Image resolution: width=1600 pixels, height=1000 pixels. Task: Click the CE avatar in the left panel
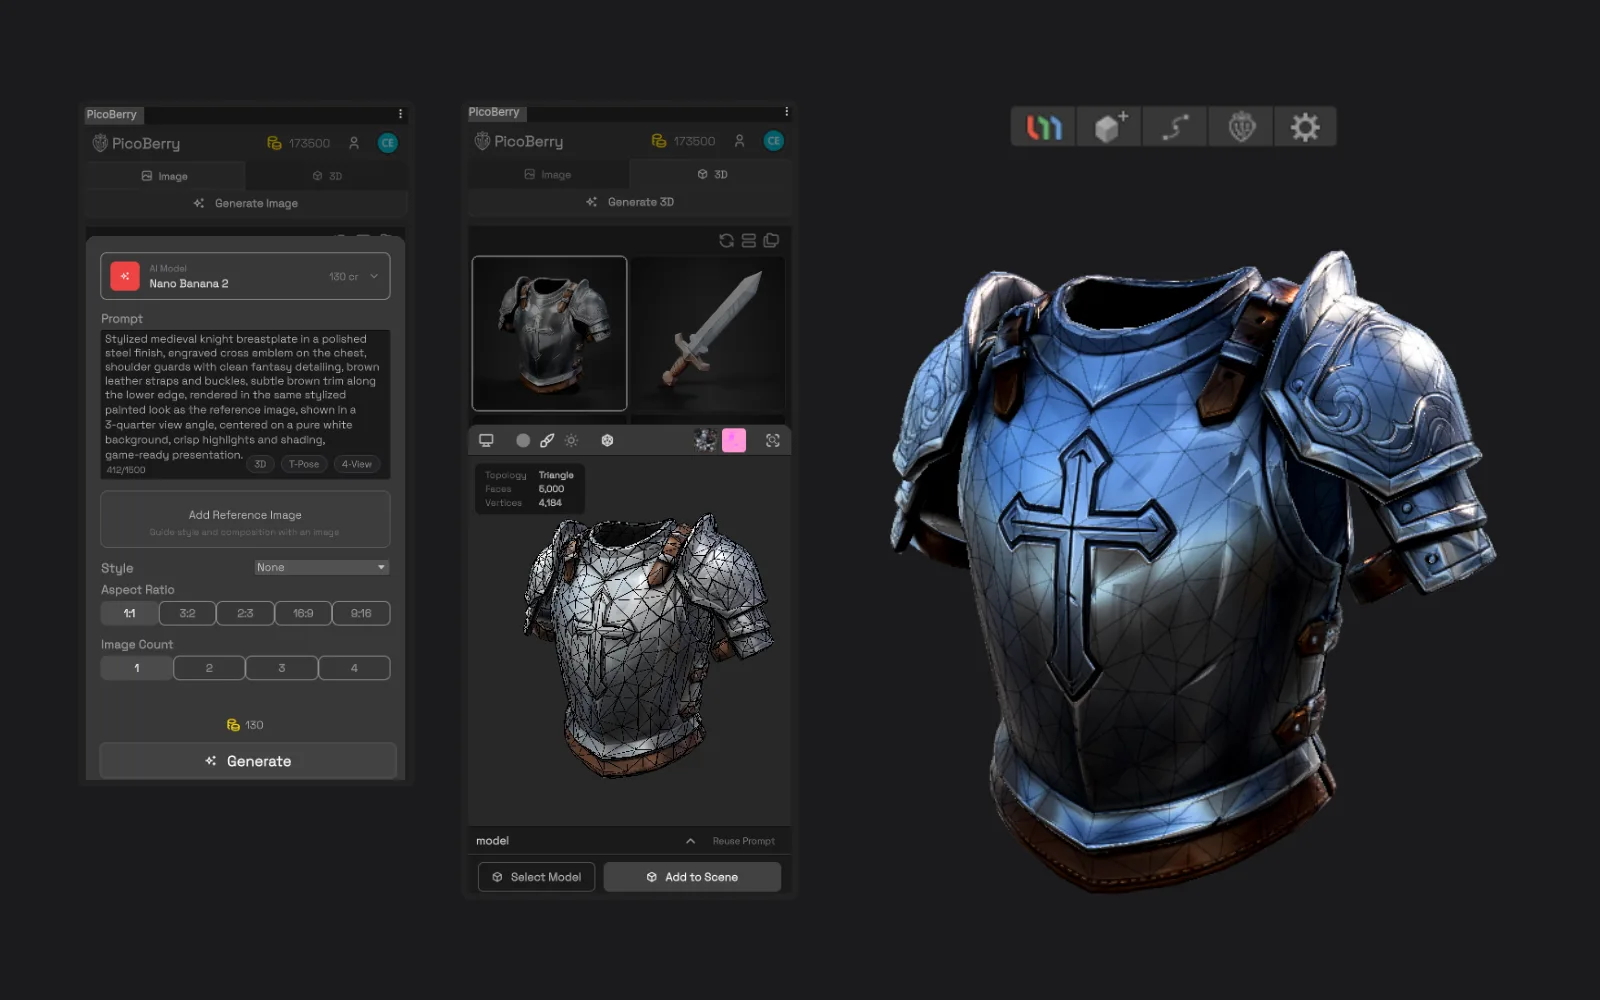[x=388, y=143]
